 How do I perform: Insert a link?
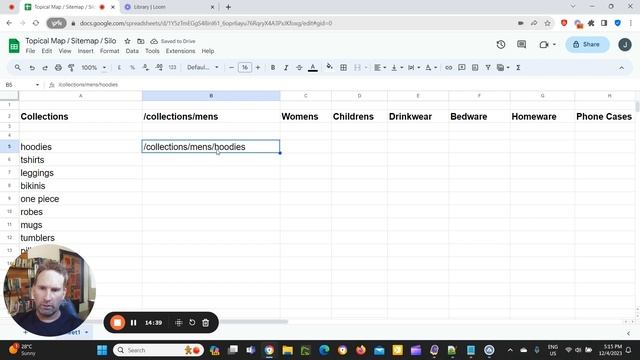(449, 67)
